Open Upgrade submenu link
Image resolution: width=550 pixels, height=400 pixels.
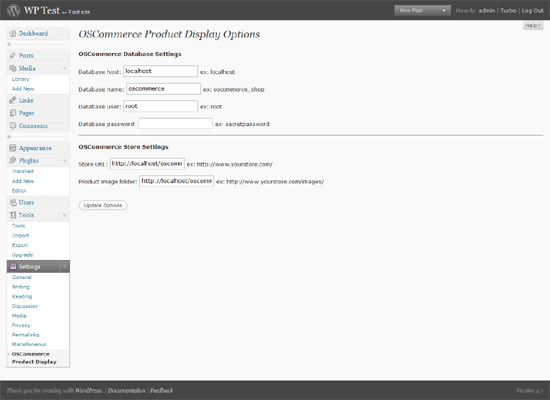tap(22, 255)
